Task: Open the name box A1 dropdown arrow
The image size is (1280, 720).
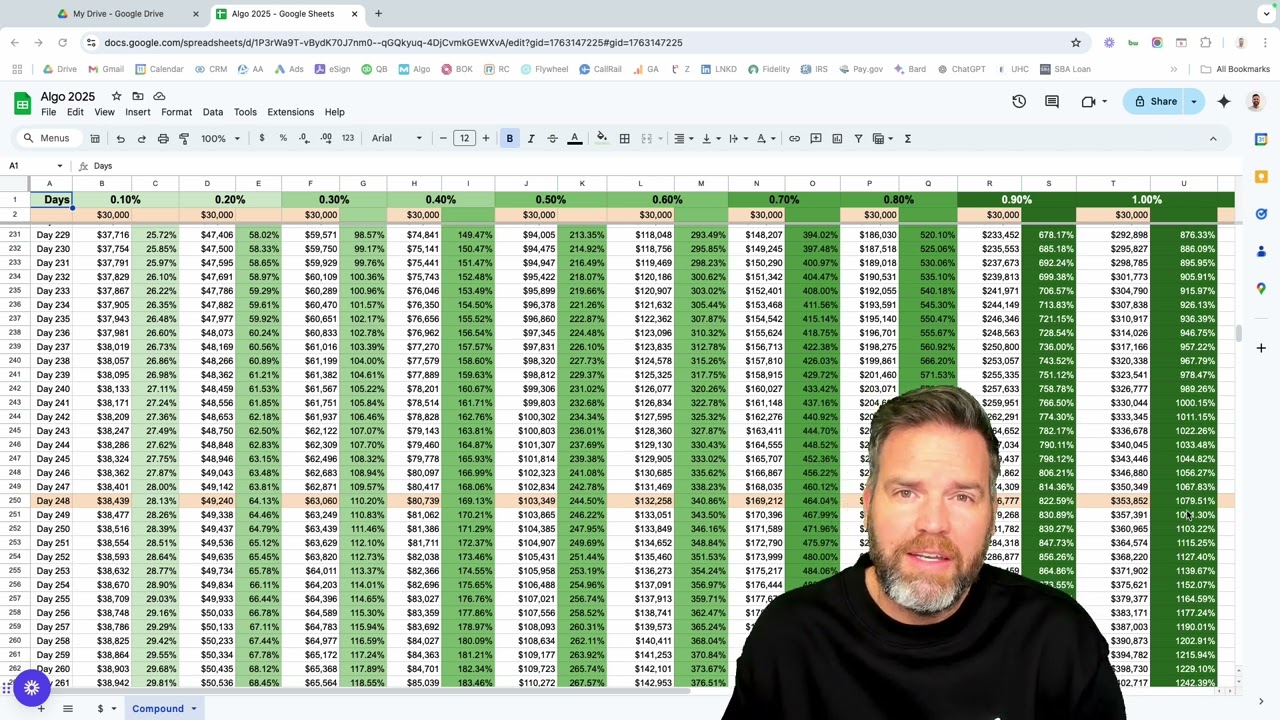Action: (59, 166)
